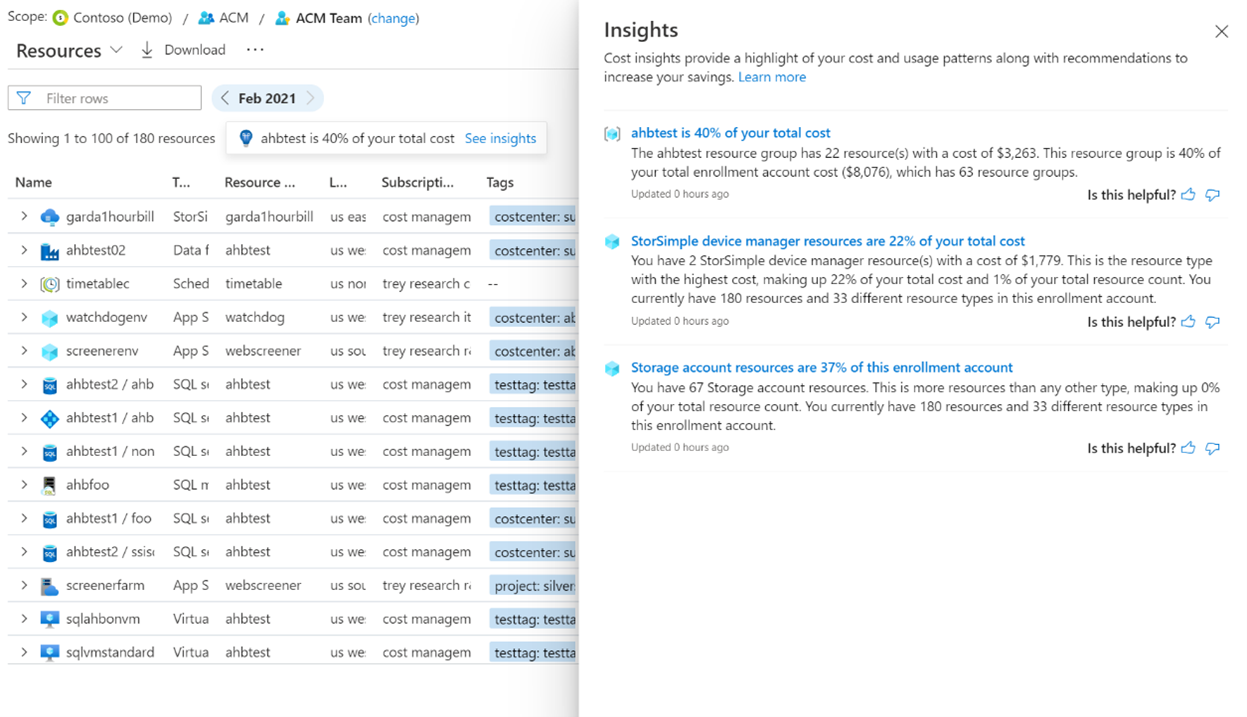1247x717 pixels.
Task: Close the Insights panel
Action: pos(1221,32)
